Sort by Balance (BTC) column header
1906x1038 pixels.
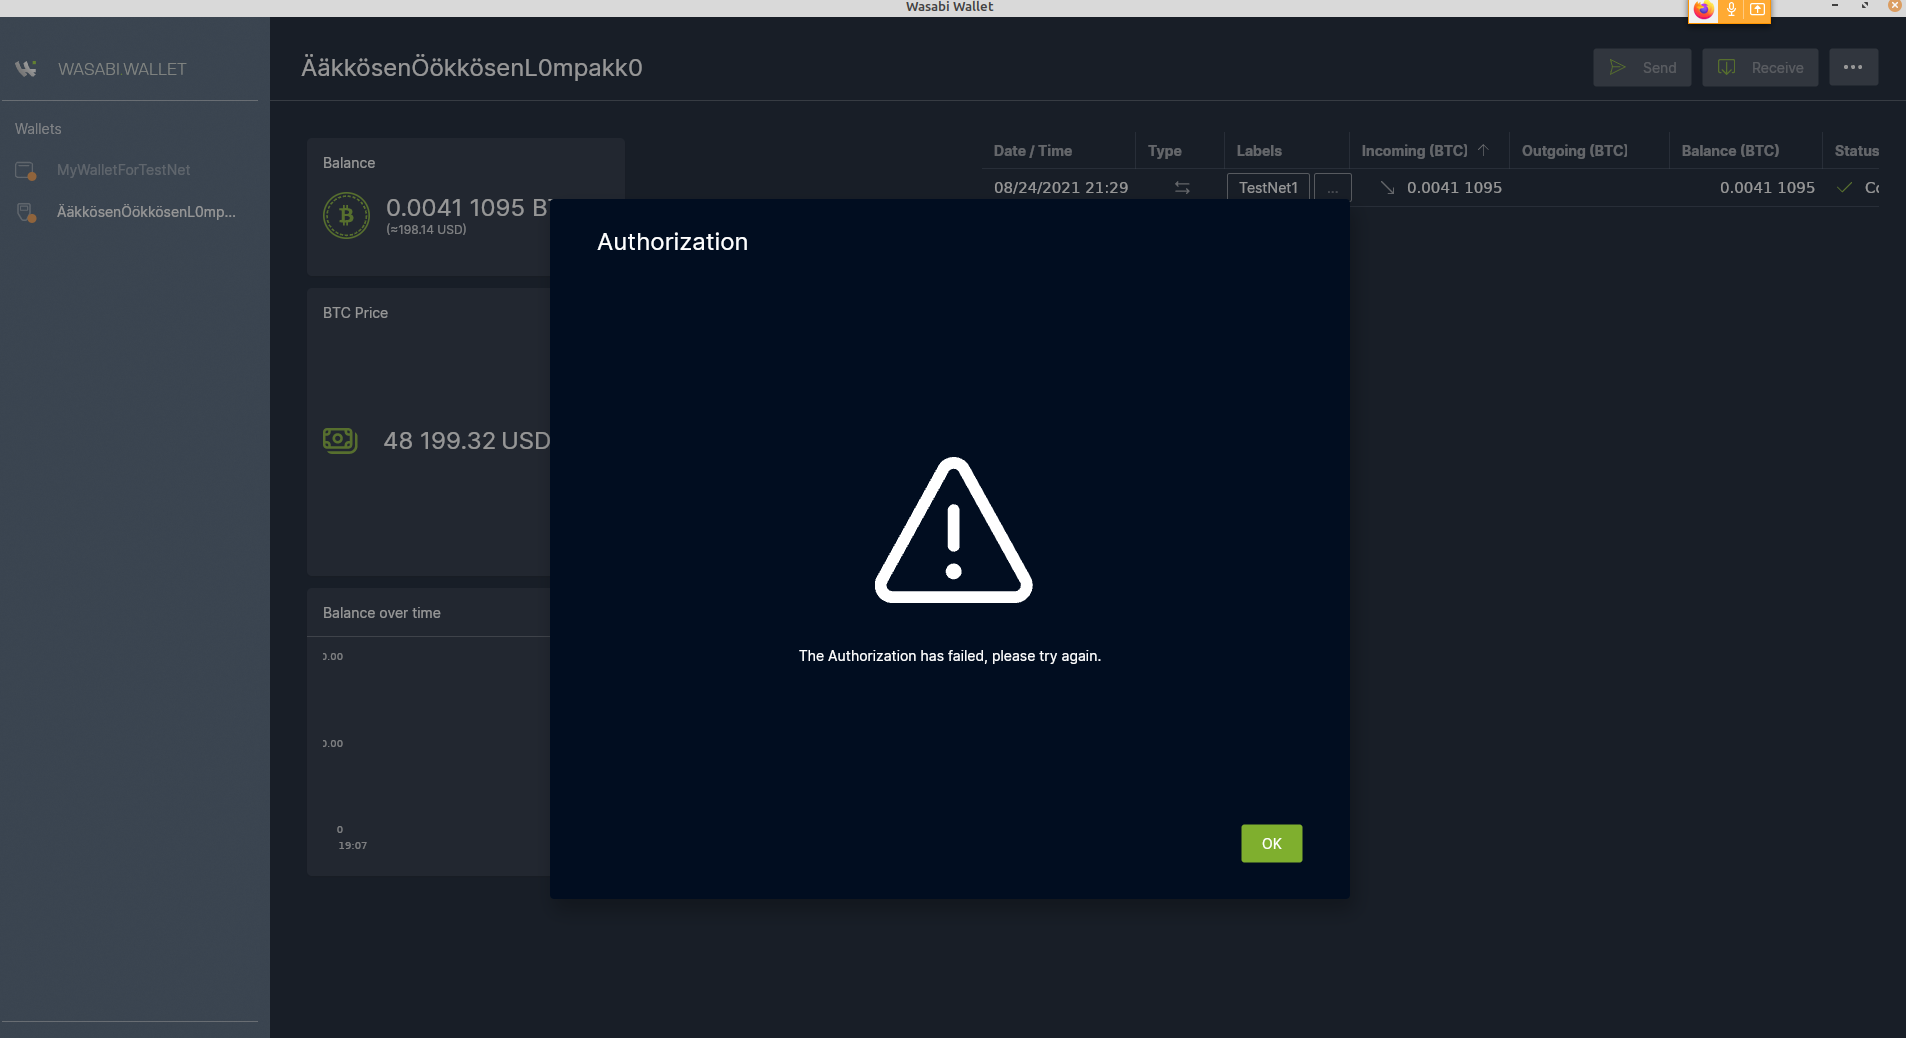click(x=1730, y=151)
